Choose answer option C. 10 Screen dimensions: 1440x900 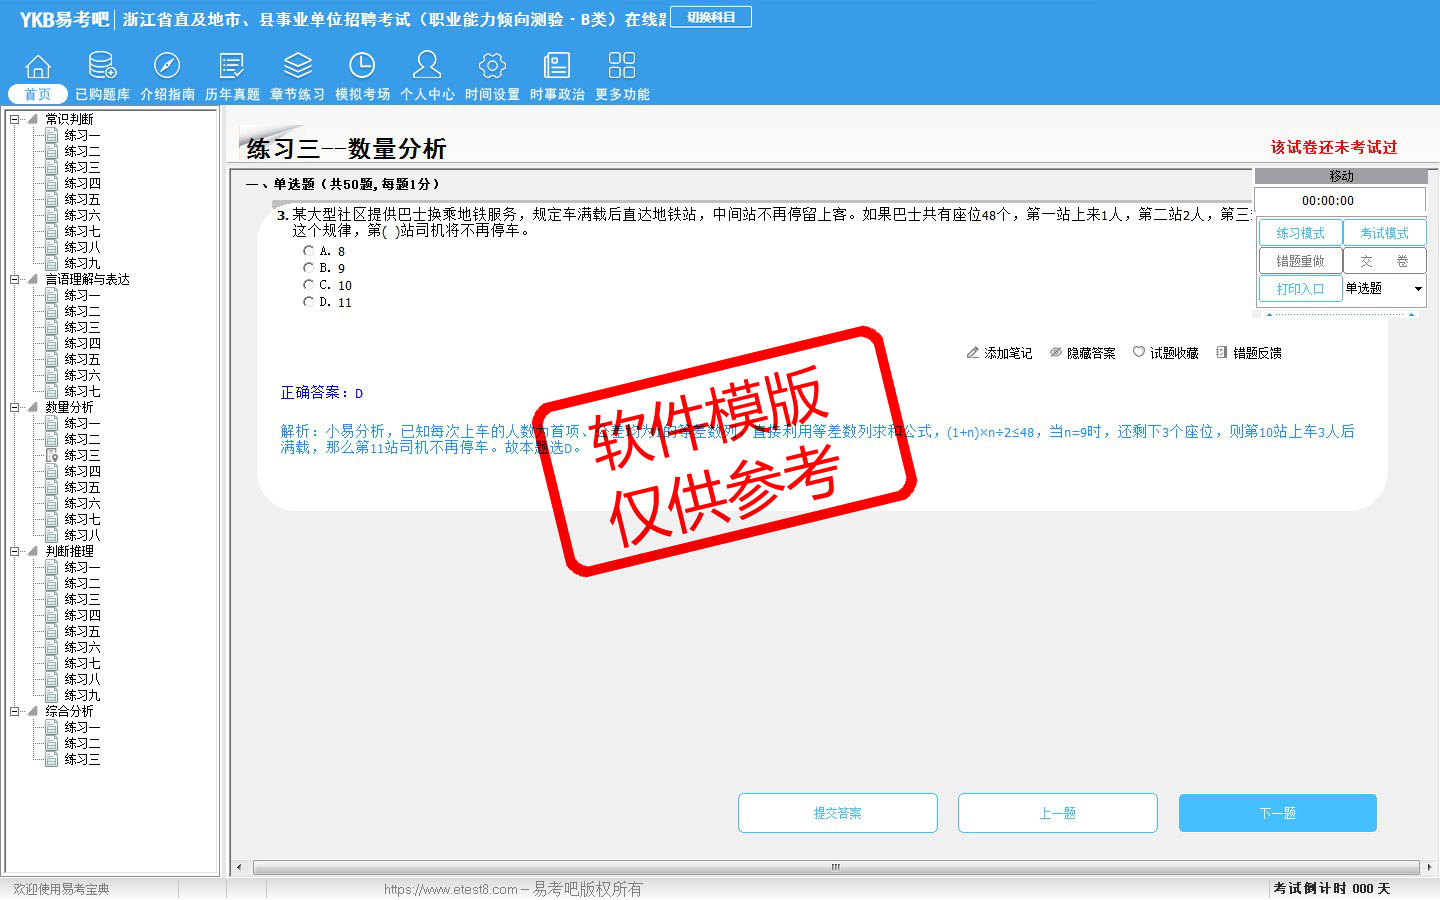(x=309, y=285)
